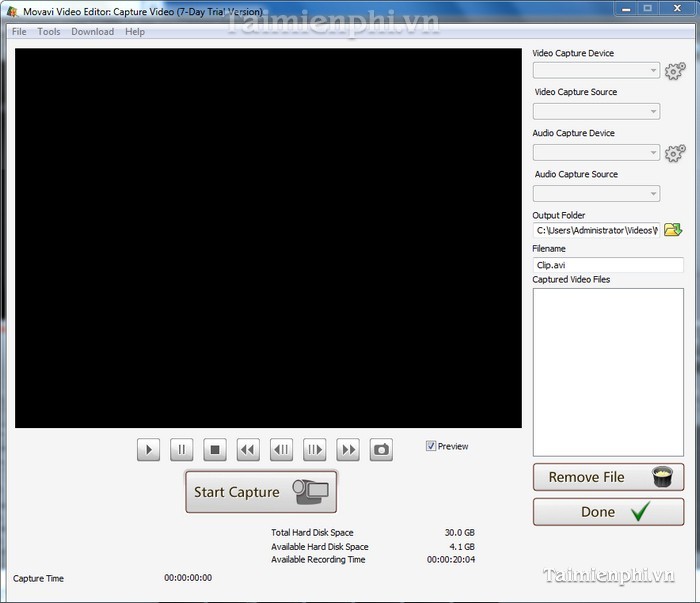
Task: Click the 00:00:00:00 capture time value
Action: pyautogui.click(x=188, y=578)
